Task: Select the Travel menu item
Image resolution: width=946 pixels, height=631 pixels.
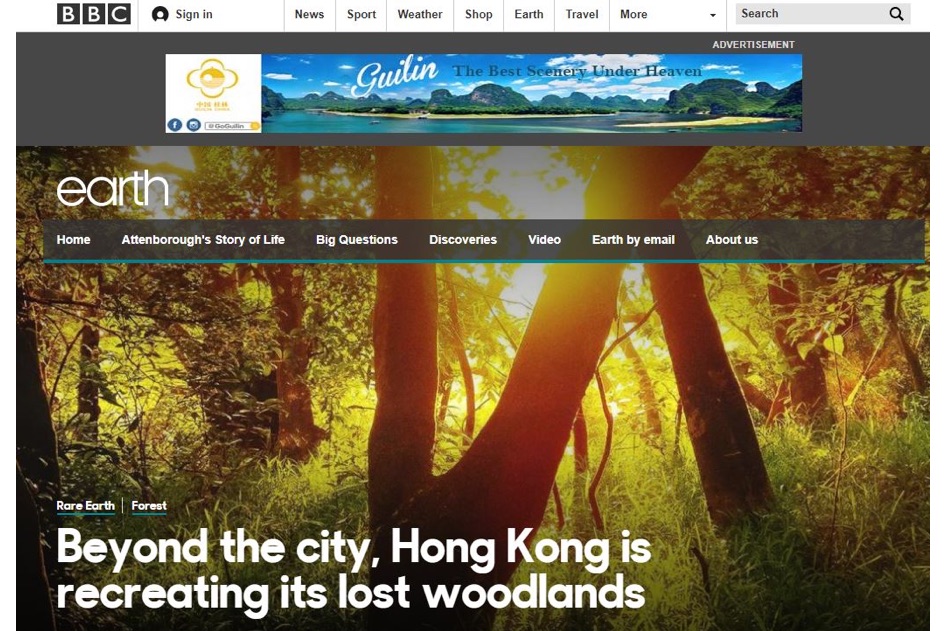Action: tap(582, 14)
